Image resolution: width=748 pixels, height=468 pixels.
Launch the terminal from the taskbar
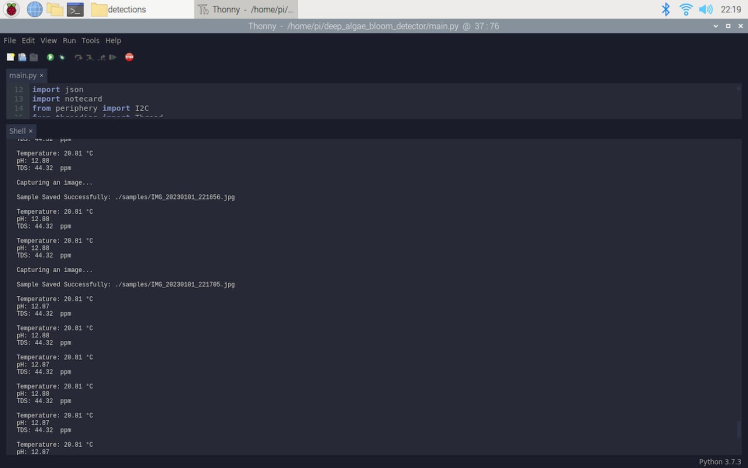point(75,10)
